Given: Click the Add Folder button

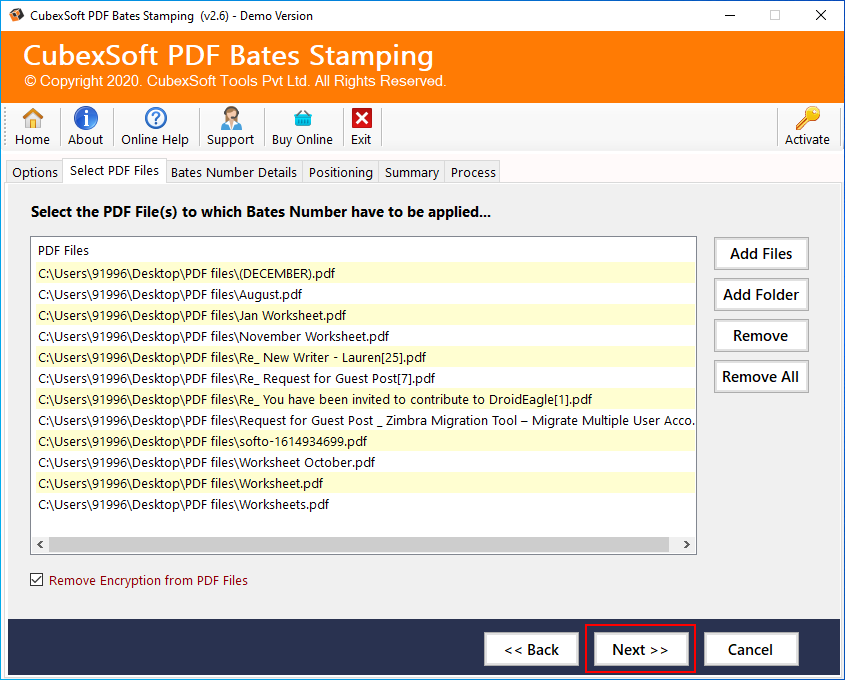Looking at the screenshot, I should (760, 295).
